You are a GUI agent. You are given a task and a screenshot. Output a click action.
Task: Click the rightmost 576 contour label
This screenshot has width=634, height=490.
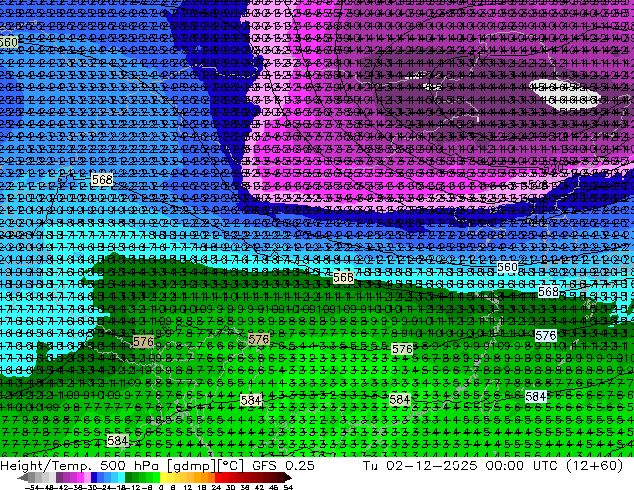click(545, 335)
